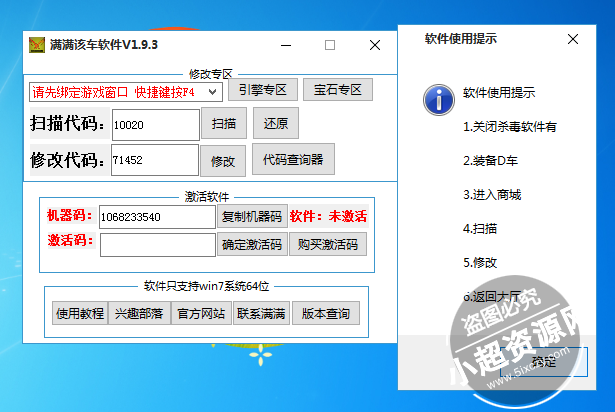Click the 扫描代码 label
Screen dimensions: 615x412
point(68,123)
